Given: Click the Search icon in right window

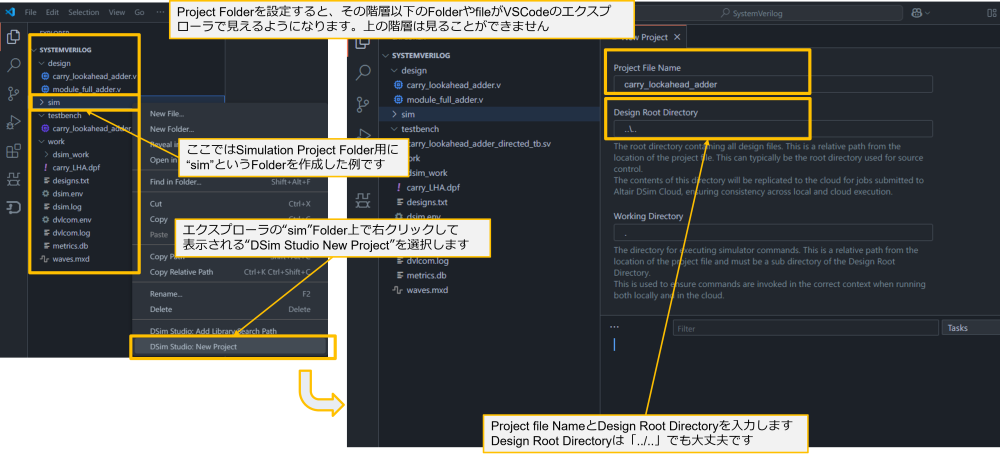Looking at the screenshot, I should coord(363,72).
